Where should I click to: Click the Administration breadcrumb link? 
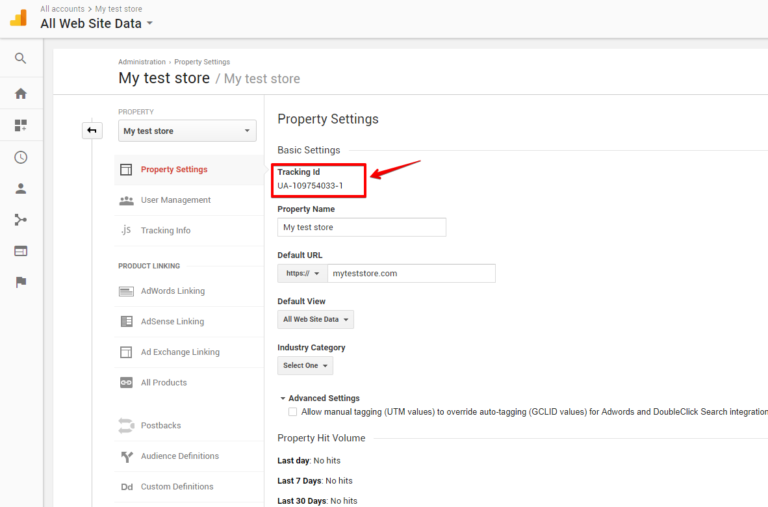click(x=142, y=62)
